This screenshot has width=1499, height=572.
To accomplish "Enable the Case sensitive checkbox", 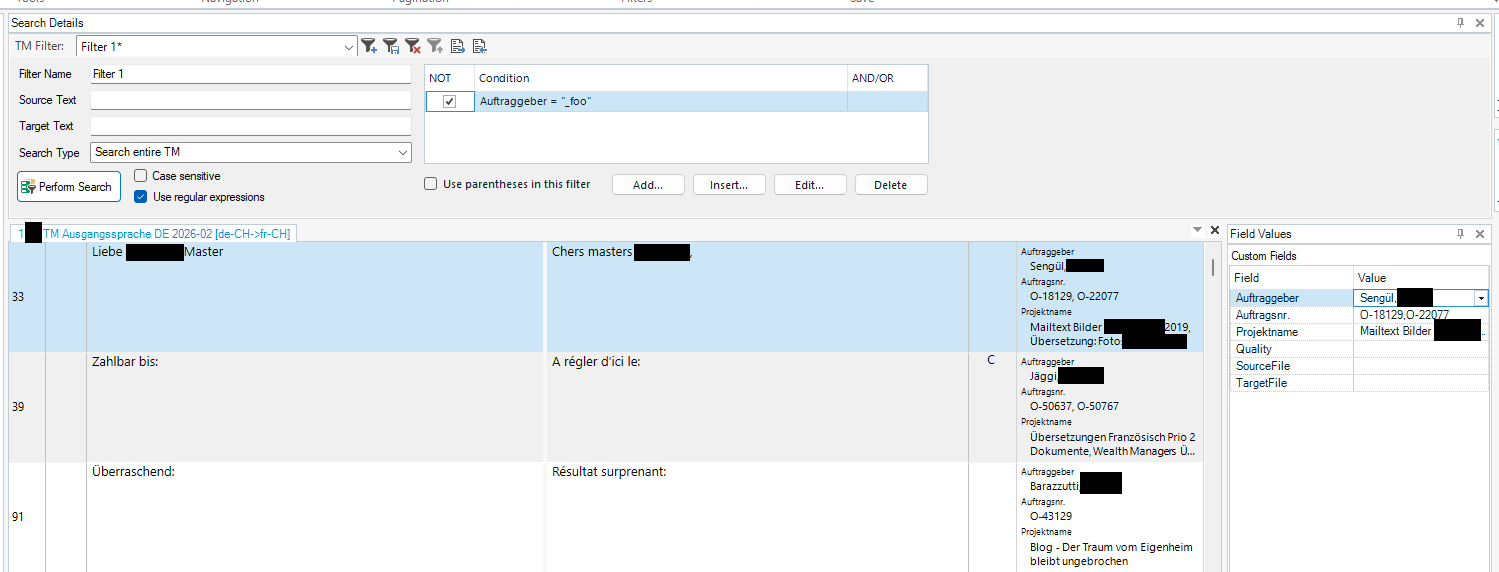I will [x=141, y=176].
